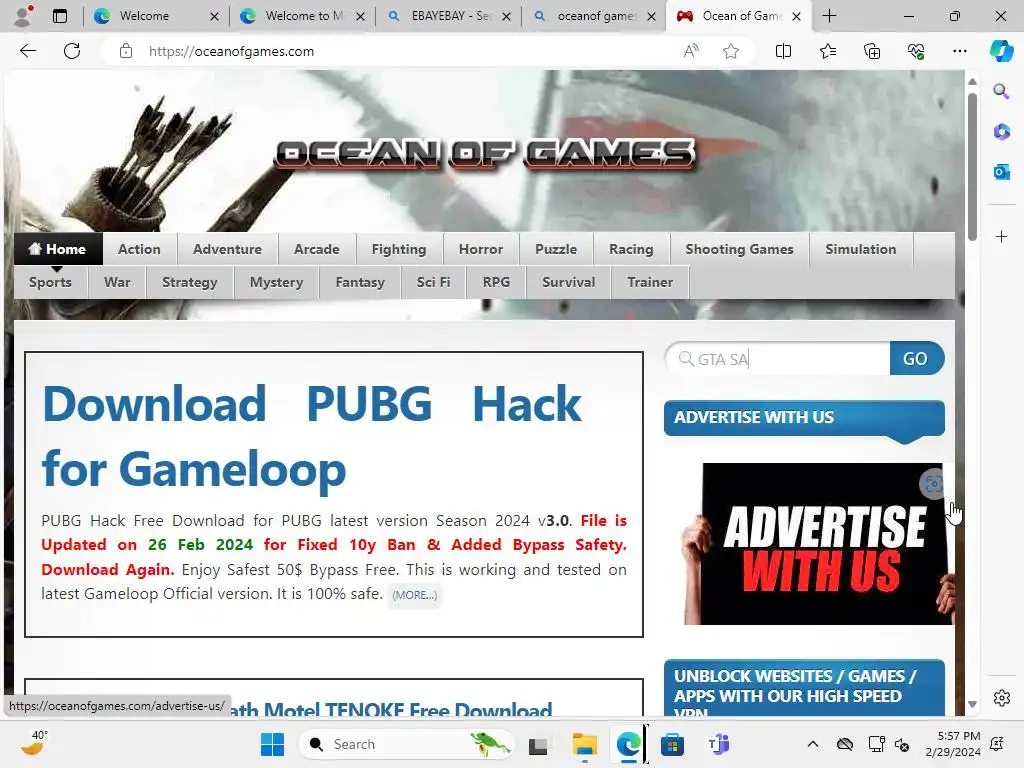1024x768 pixels.
Task: Open Outlook in the sidebar
Action: 1001,172
